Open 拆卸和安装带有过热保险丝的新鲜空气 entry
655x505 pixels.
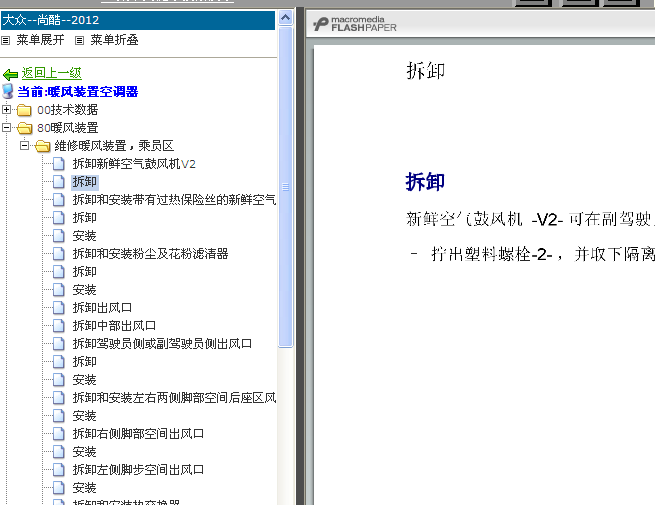point(174,200)
